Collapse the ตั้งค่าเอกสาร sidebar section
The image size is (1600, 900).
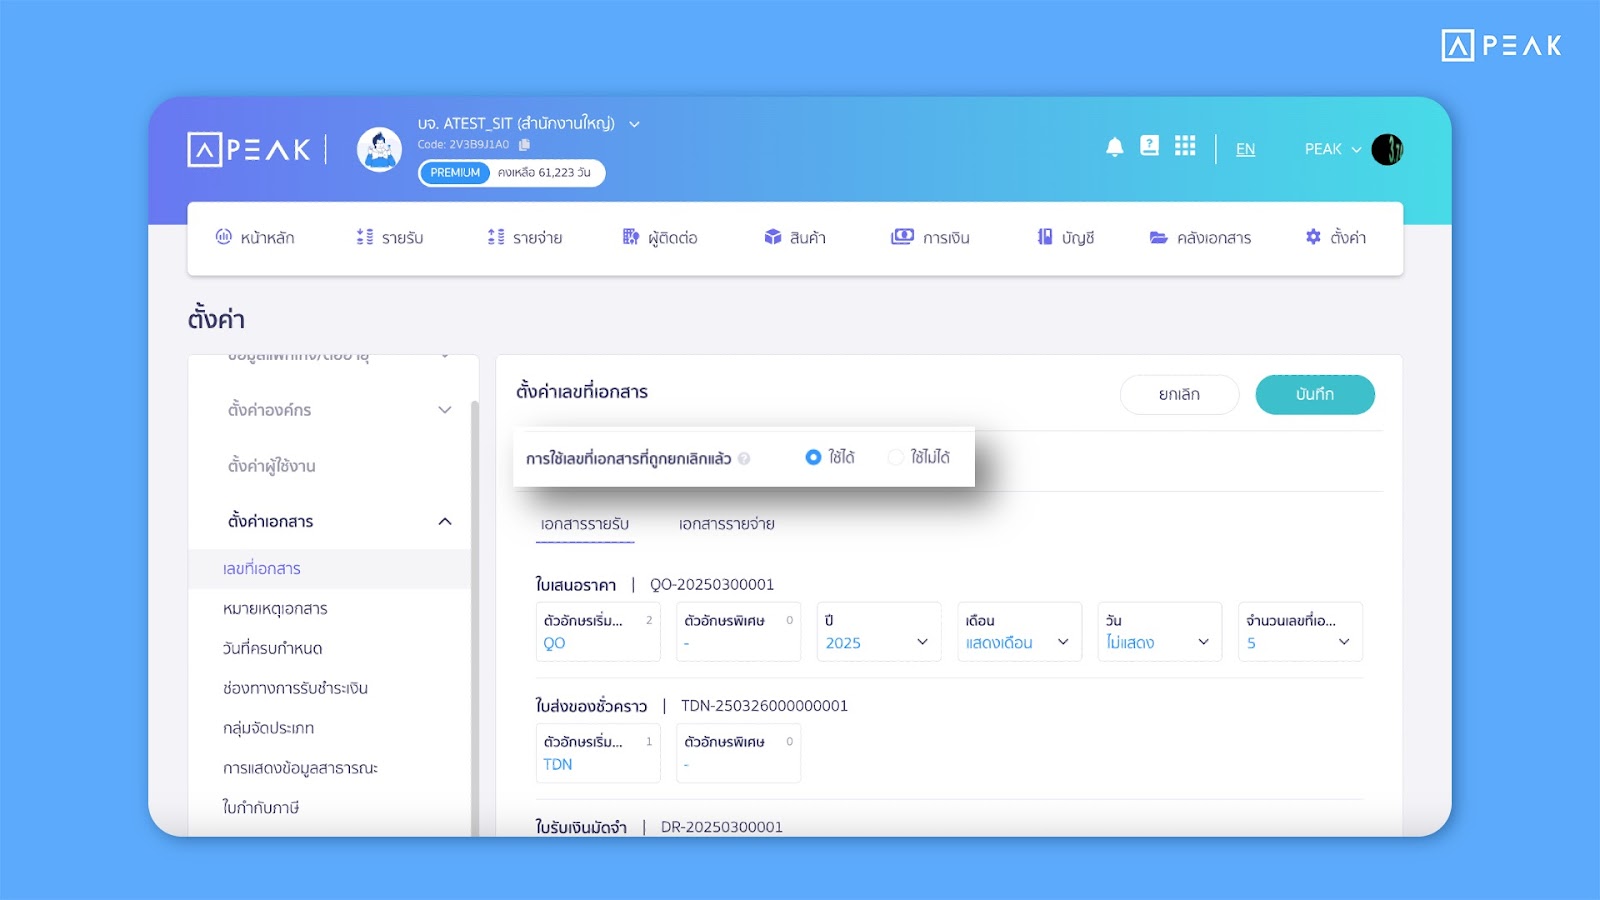(x=445, y=521)
